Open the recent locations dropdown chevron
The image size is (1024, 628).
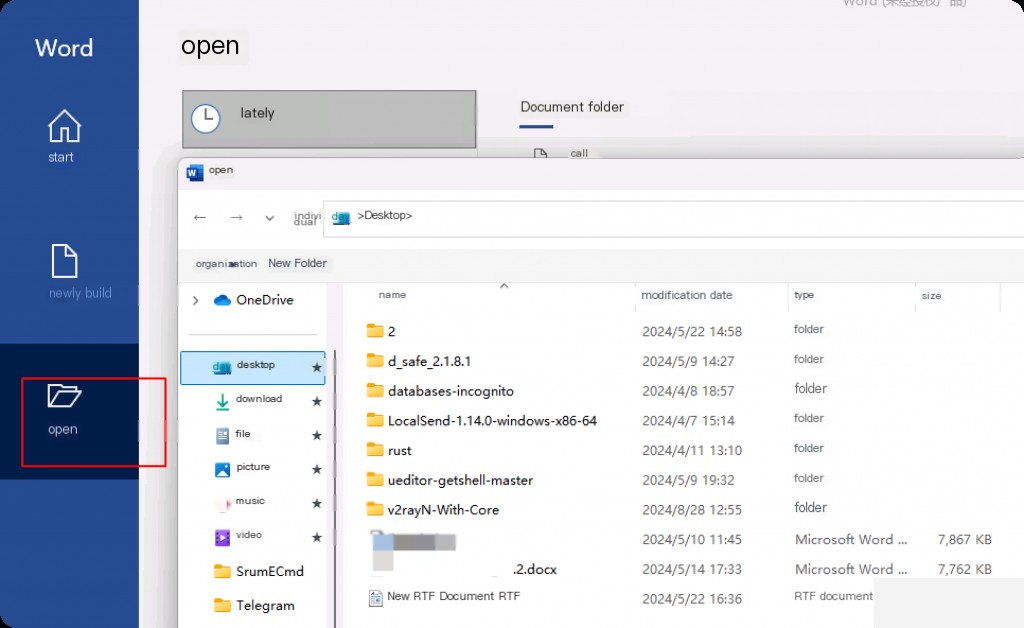[x=269, y=218]
